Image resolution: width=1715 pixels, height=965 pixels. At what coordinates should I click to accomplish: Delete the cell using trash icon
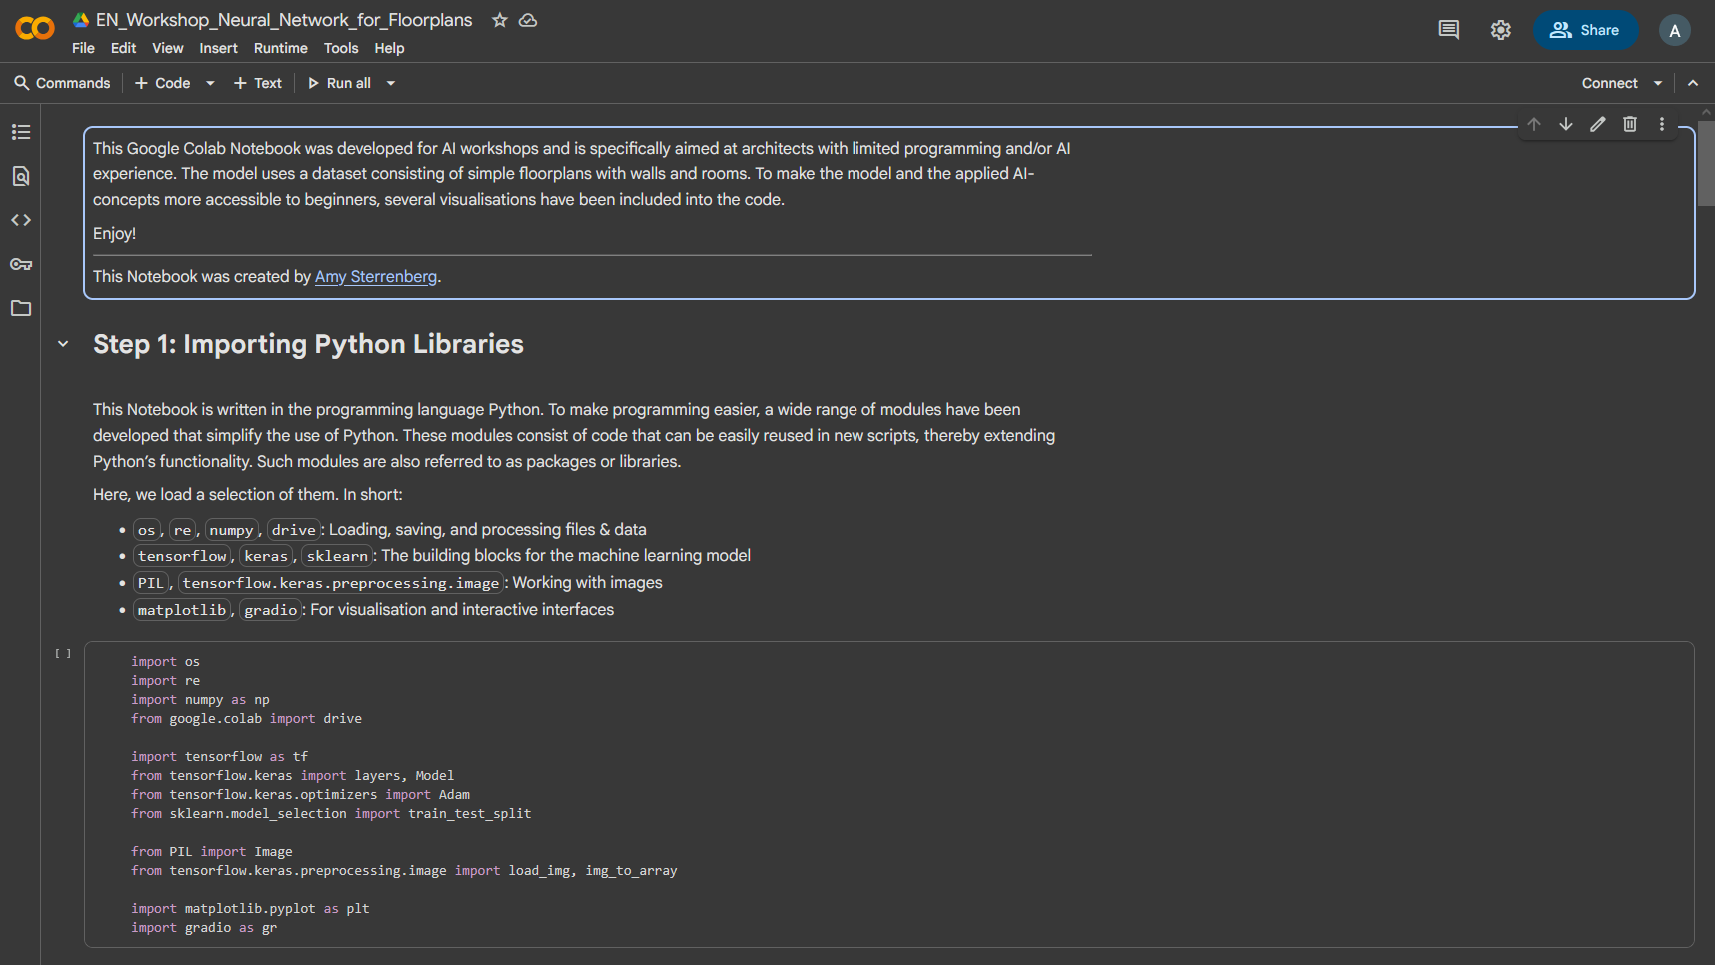(x=1630, y=124)
